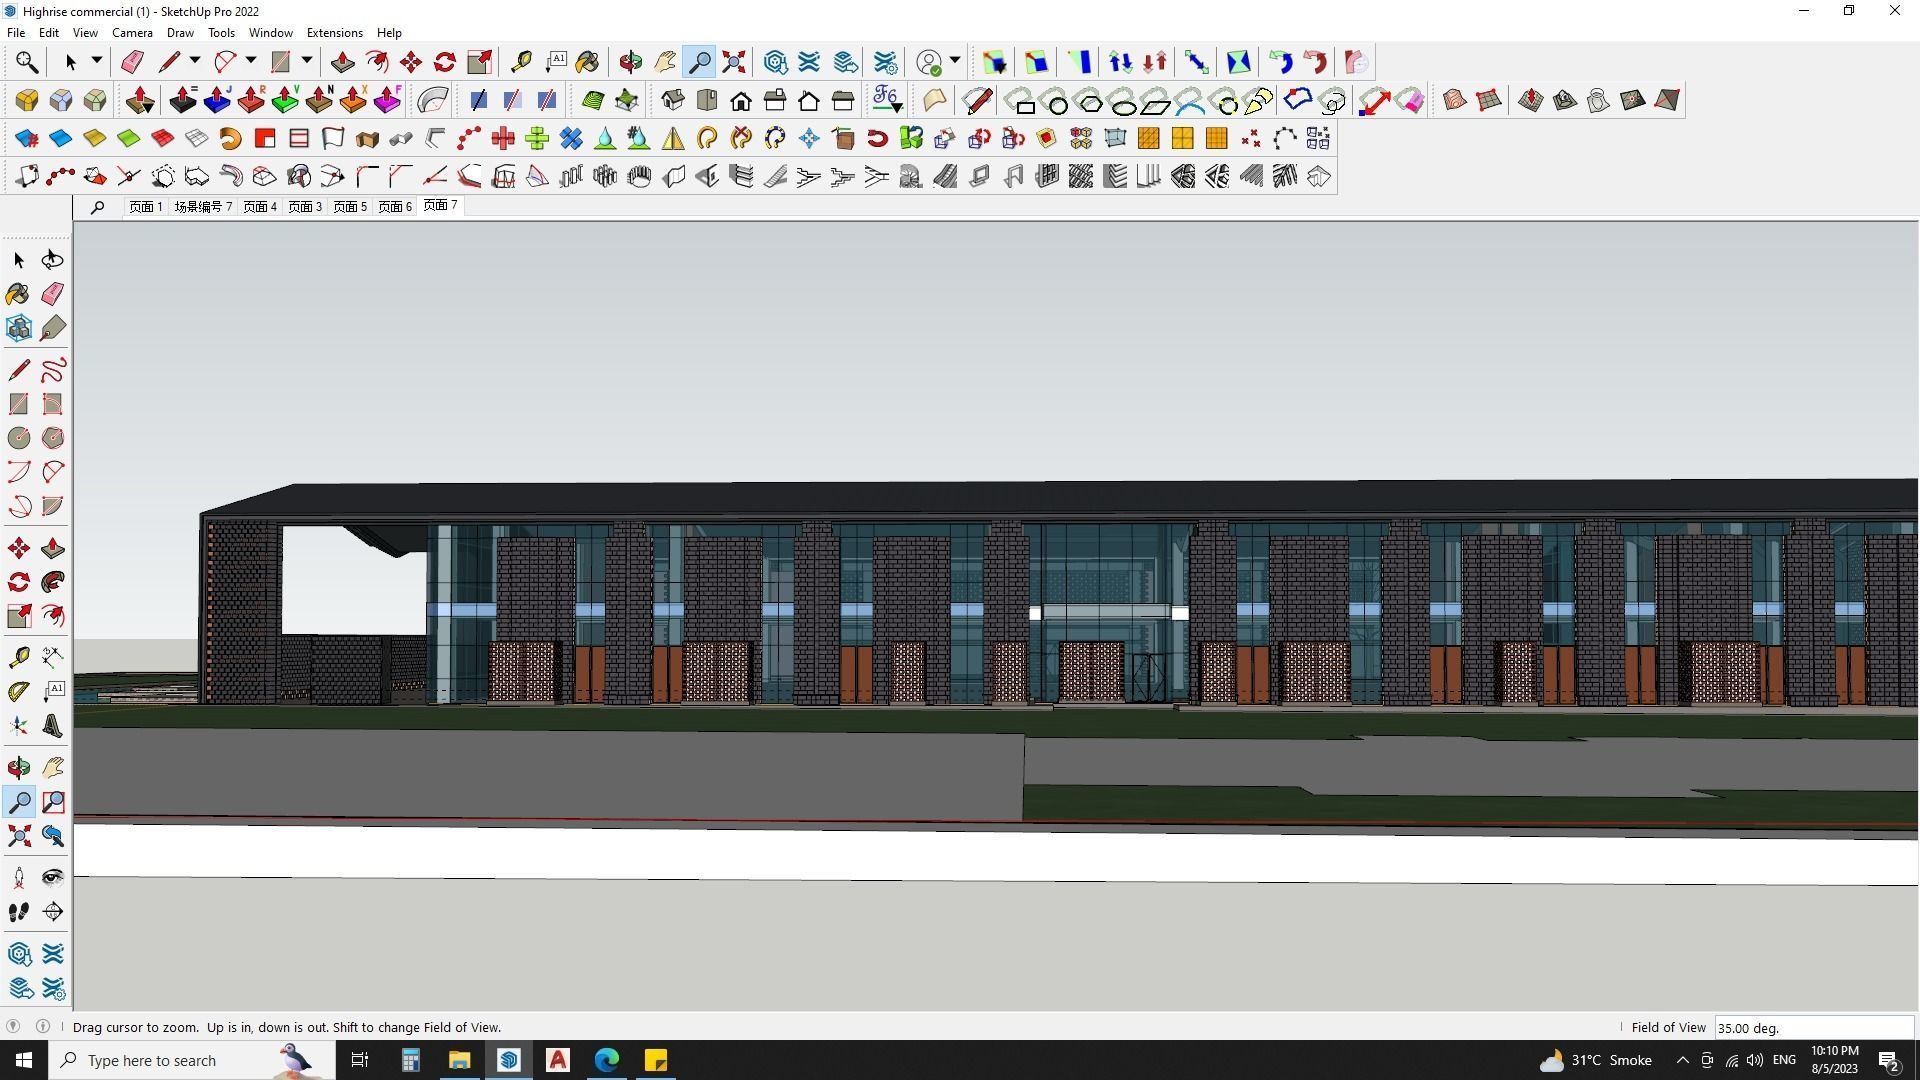Activate the Follow Me tool
Viewport: 1920px width, 1080px height.
point(52,582)
